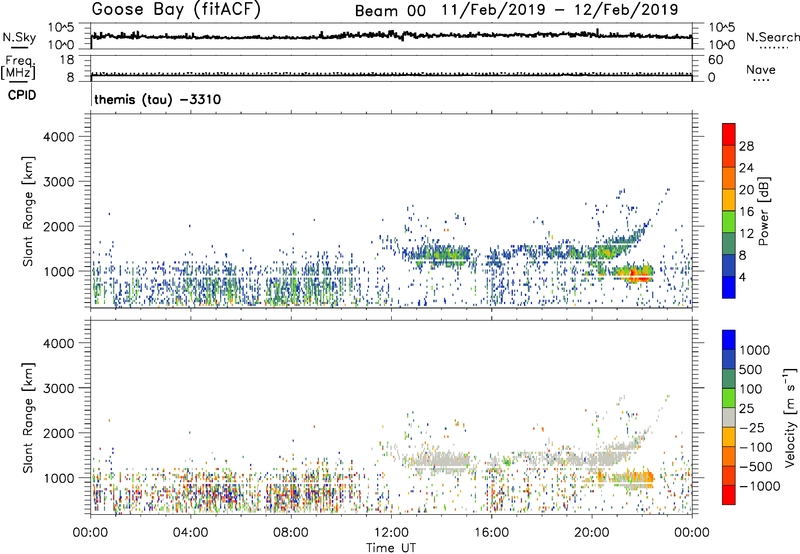Click the '3000' range tick in the power panel
The height and width of the screenshot is (554, 800).
tap(59, 182)
